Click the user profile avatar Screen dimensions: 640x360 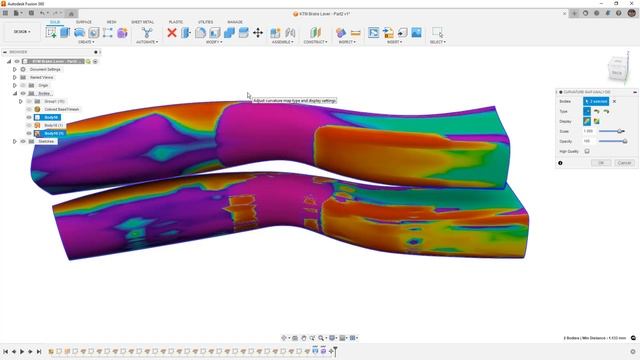[x=632, y=13]
